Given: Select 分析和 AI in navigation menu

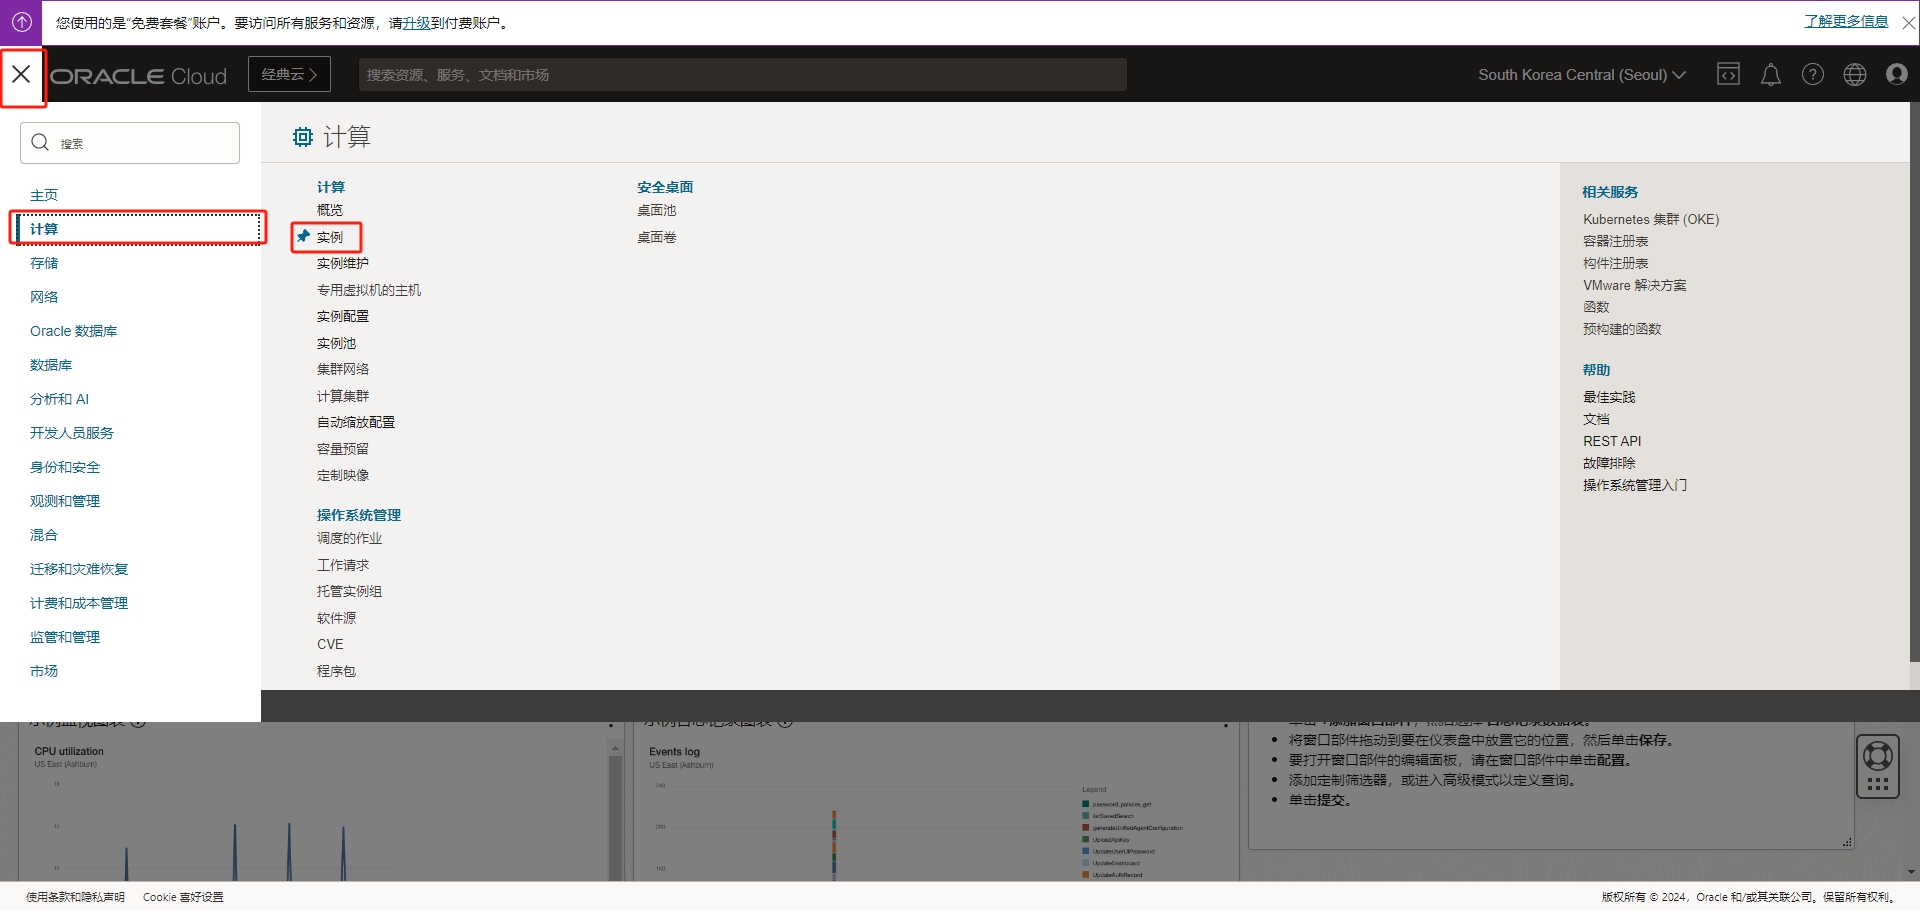Looking at the screenshot, I should click(x=59, y=399).
